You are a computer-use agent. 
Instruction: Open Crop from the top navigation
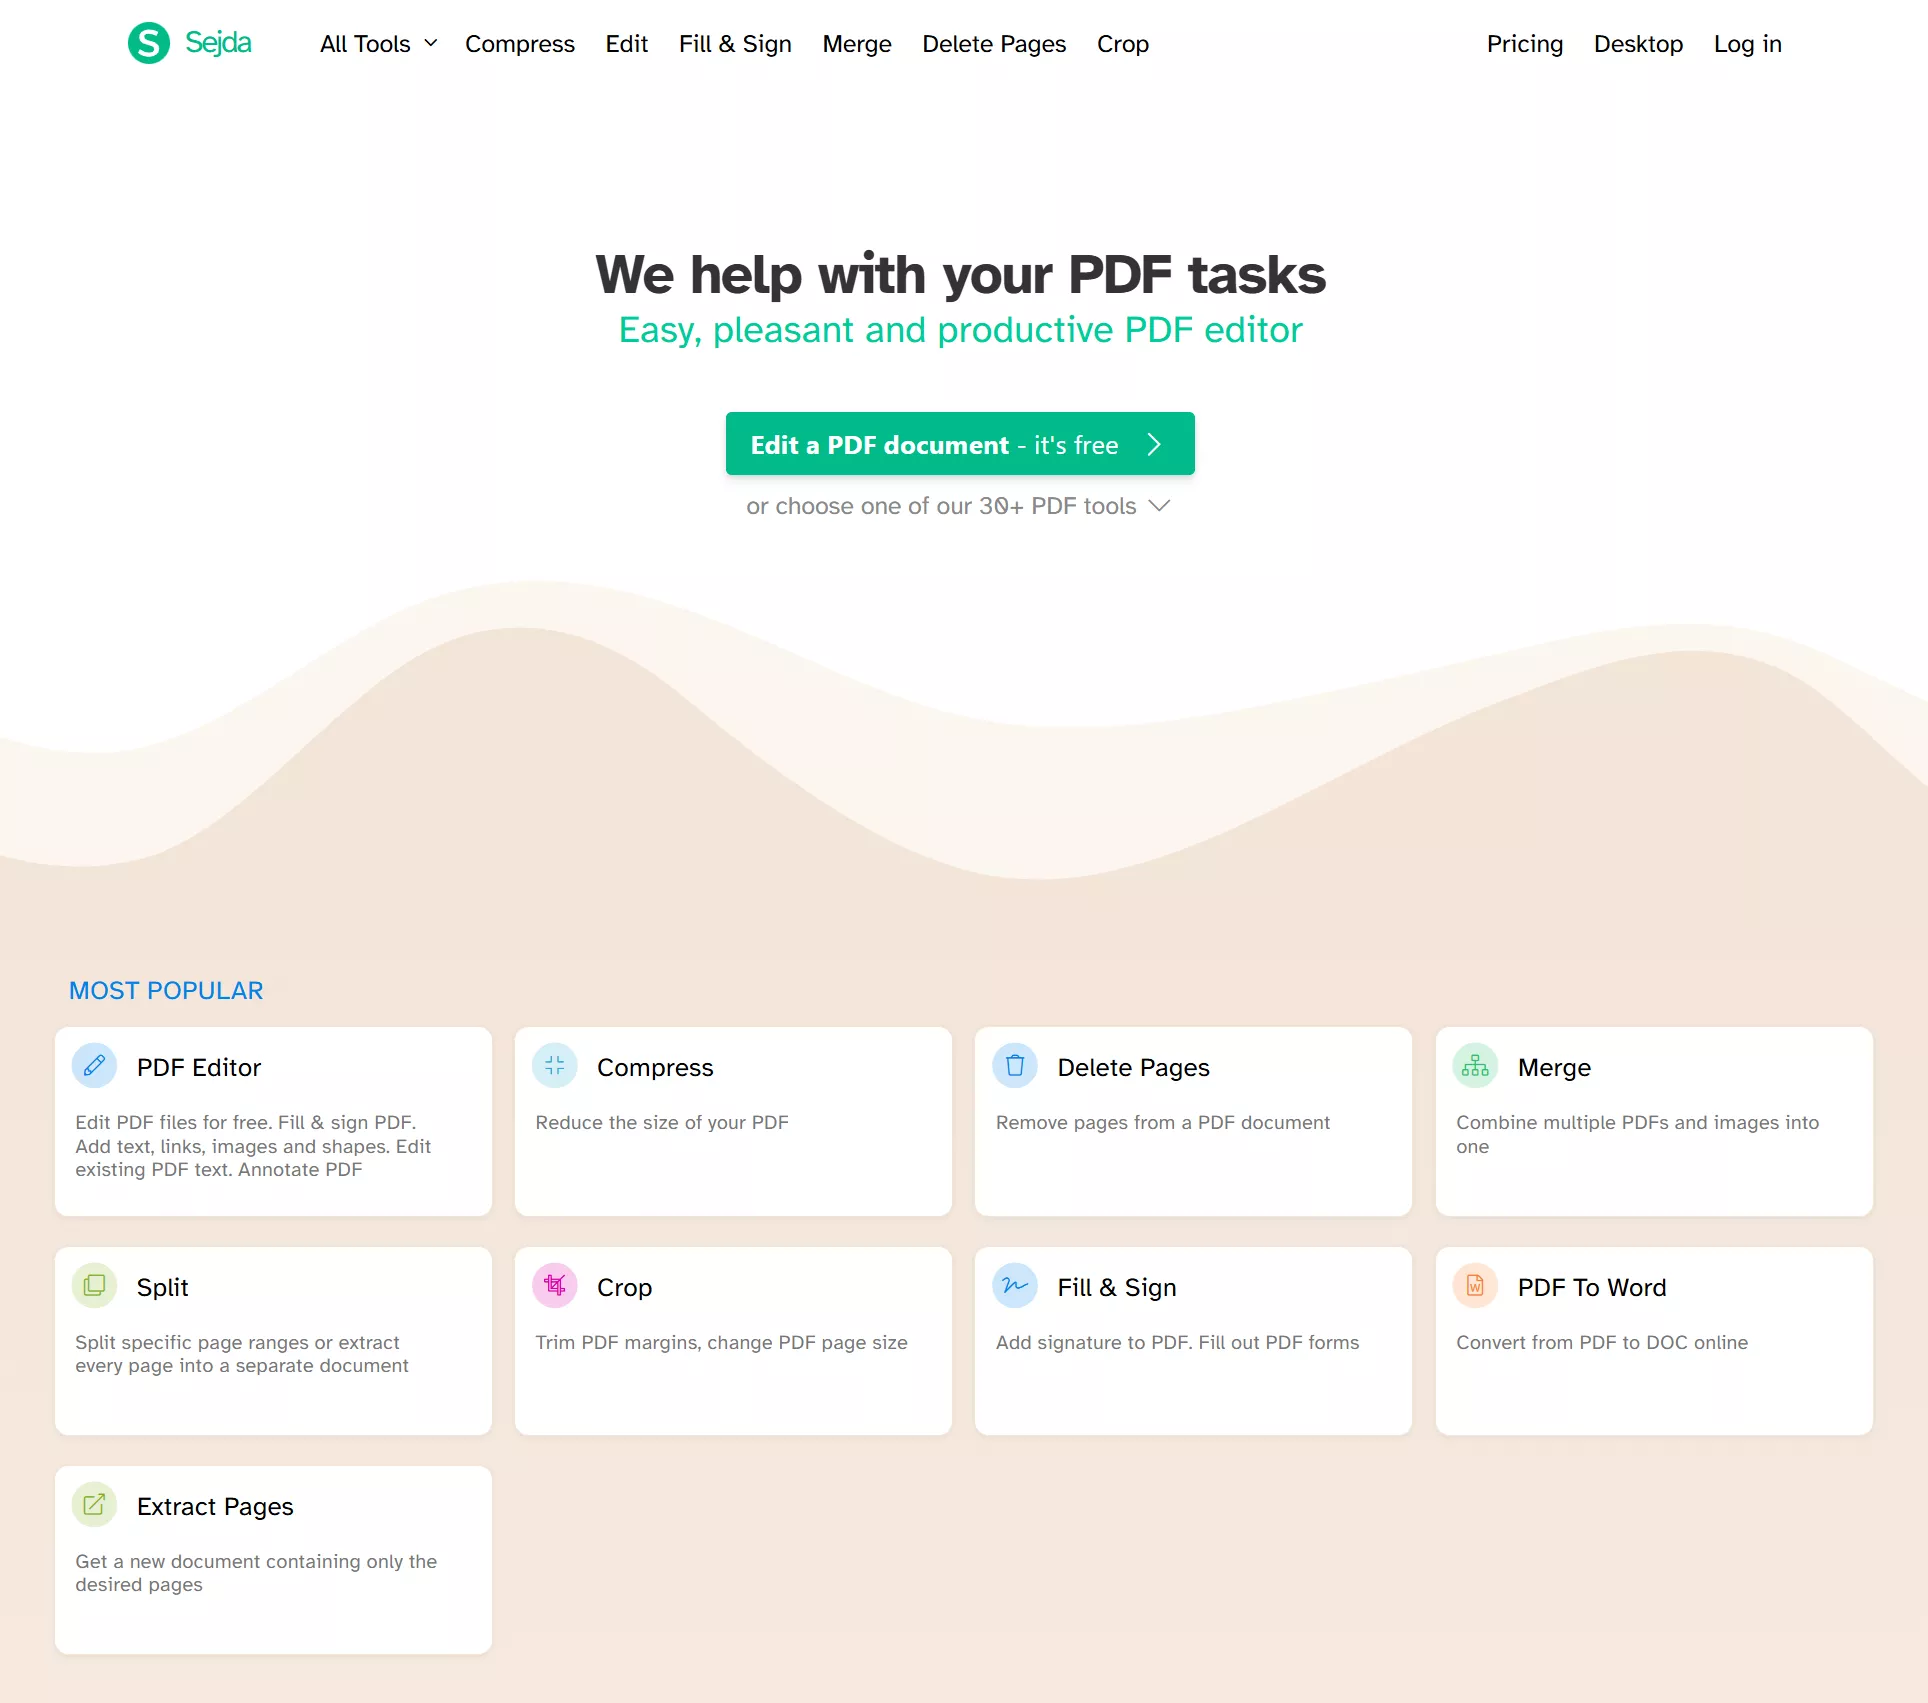pos(1122,44)
